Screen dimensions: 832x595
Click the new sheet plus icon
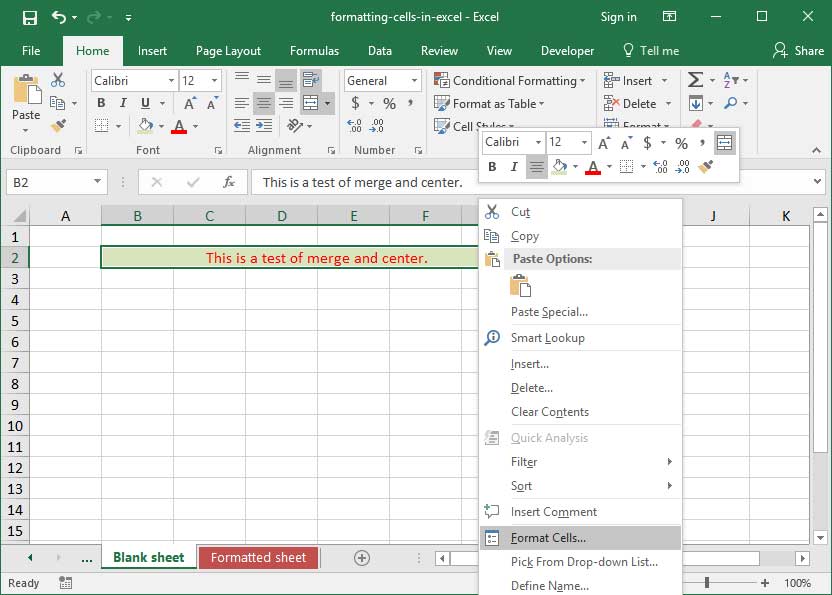[x=362, y=557]
